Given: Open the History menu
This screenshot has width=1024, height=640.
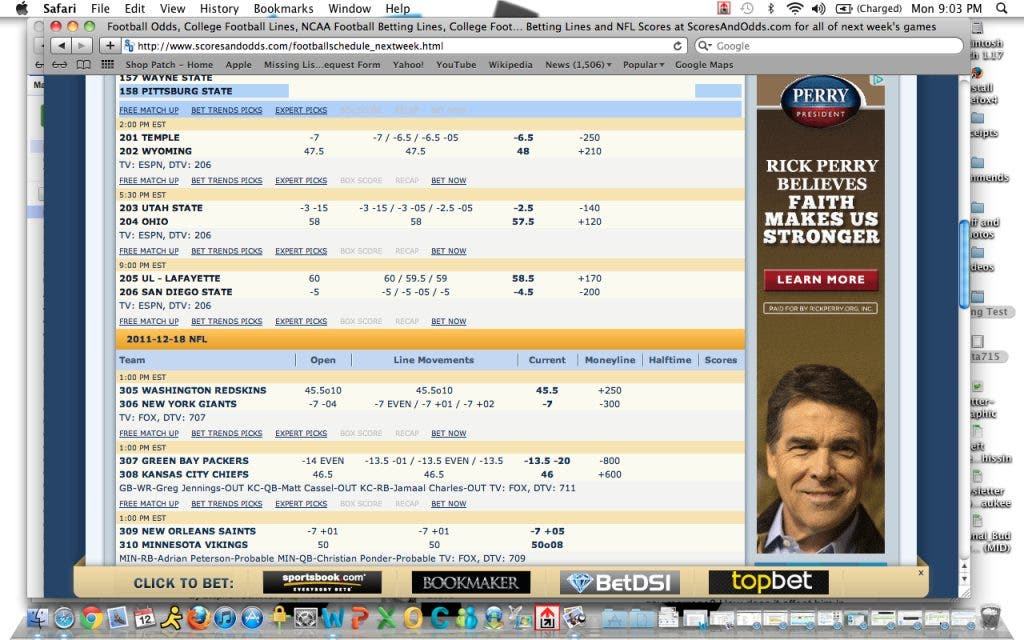Looking at the screenshot, I should tap(219, 8).
